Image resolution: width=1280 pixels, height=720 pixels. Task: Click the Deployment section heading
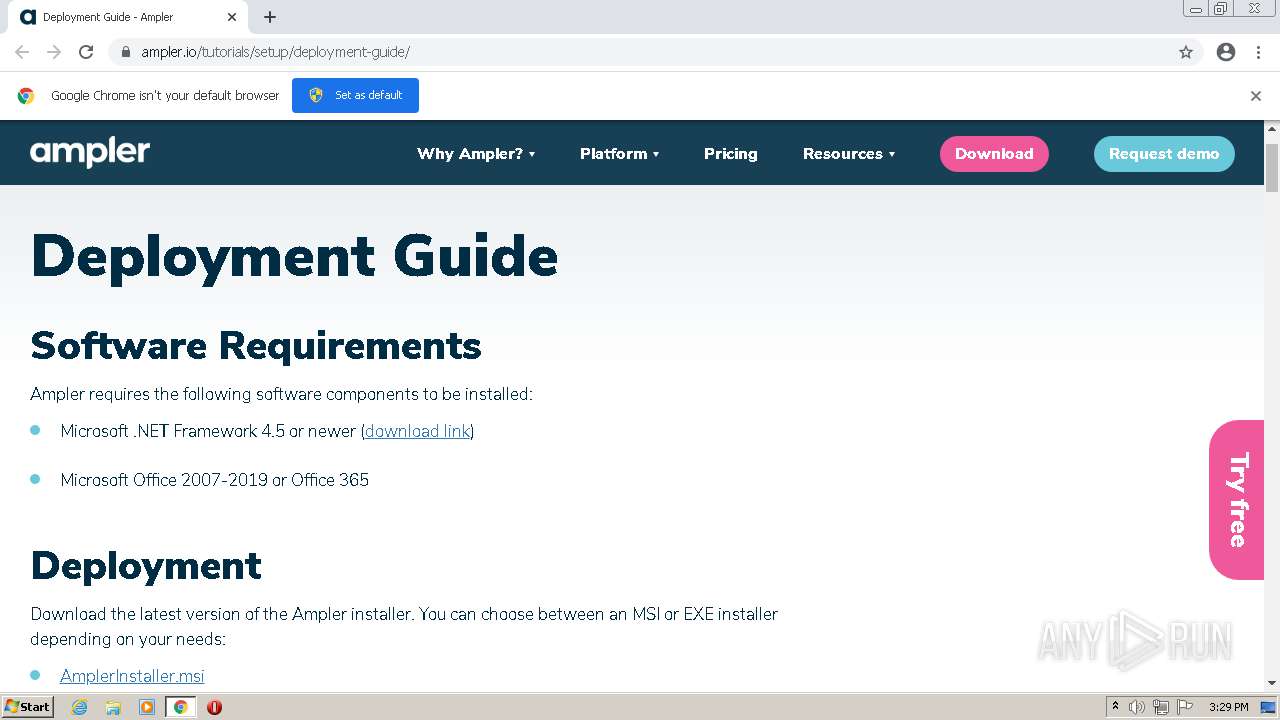tap(146, 566)
